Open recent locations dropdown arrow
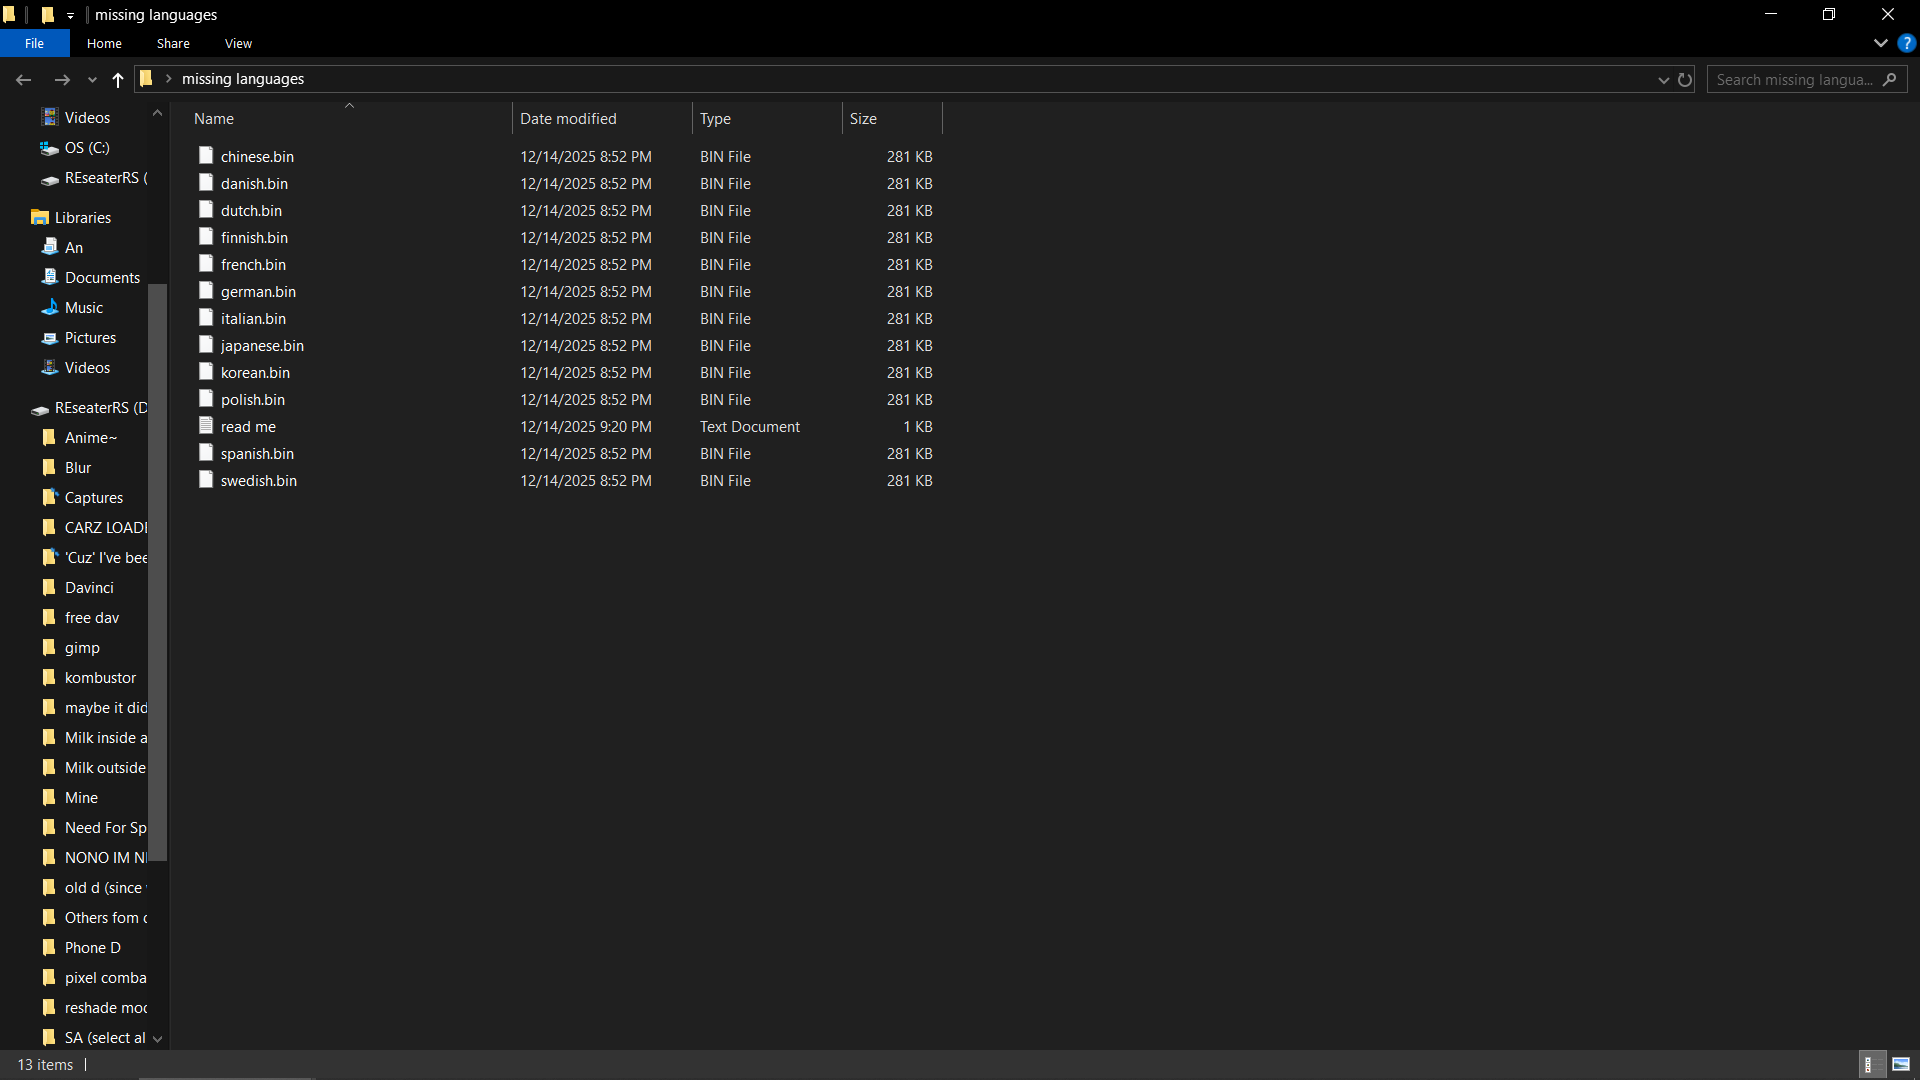The width and height of the screenshot is (1920, 1080). point(92,80)
